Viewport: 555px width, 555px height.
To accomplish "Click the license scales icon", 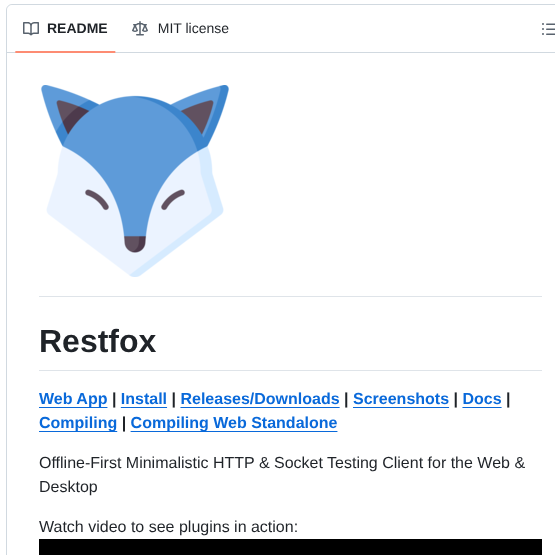I will 140,29.
